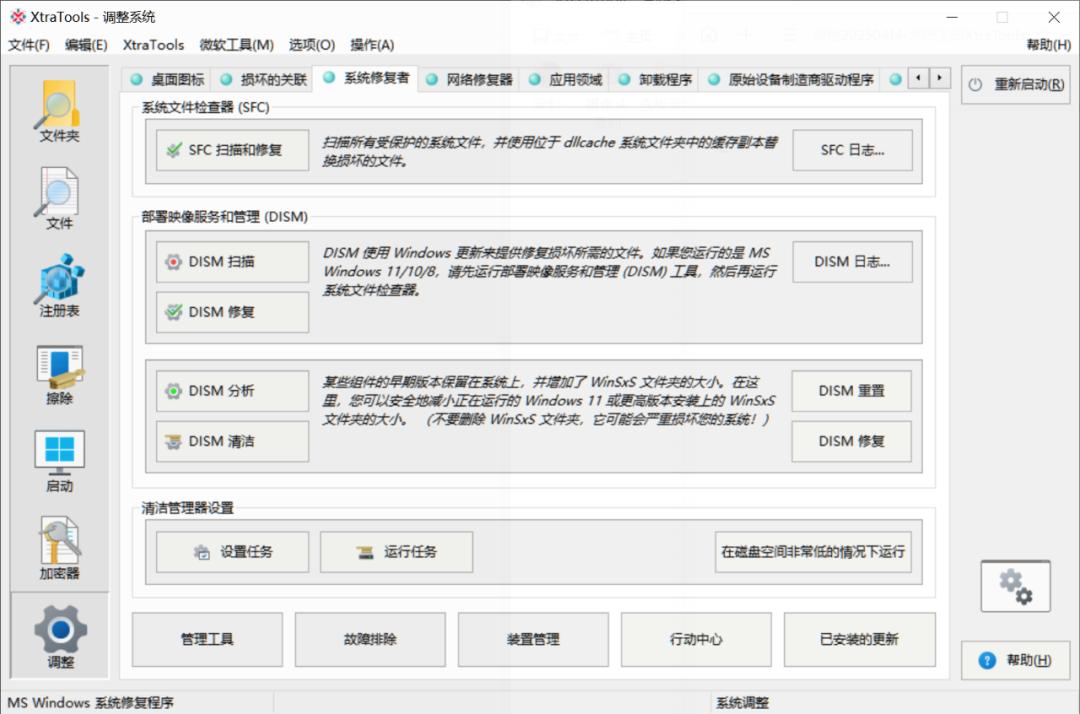Click the right tab scroll arrow
1080x714 pixels.
tap(938, 76)
